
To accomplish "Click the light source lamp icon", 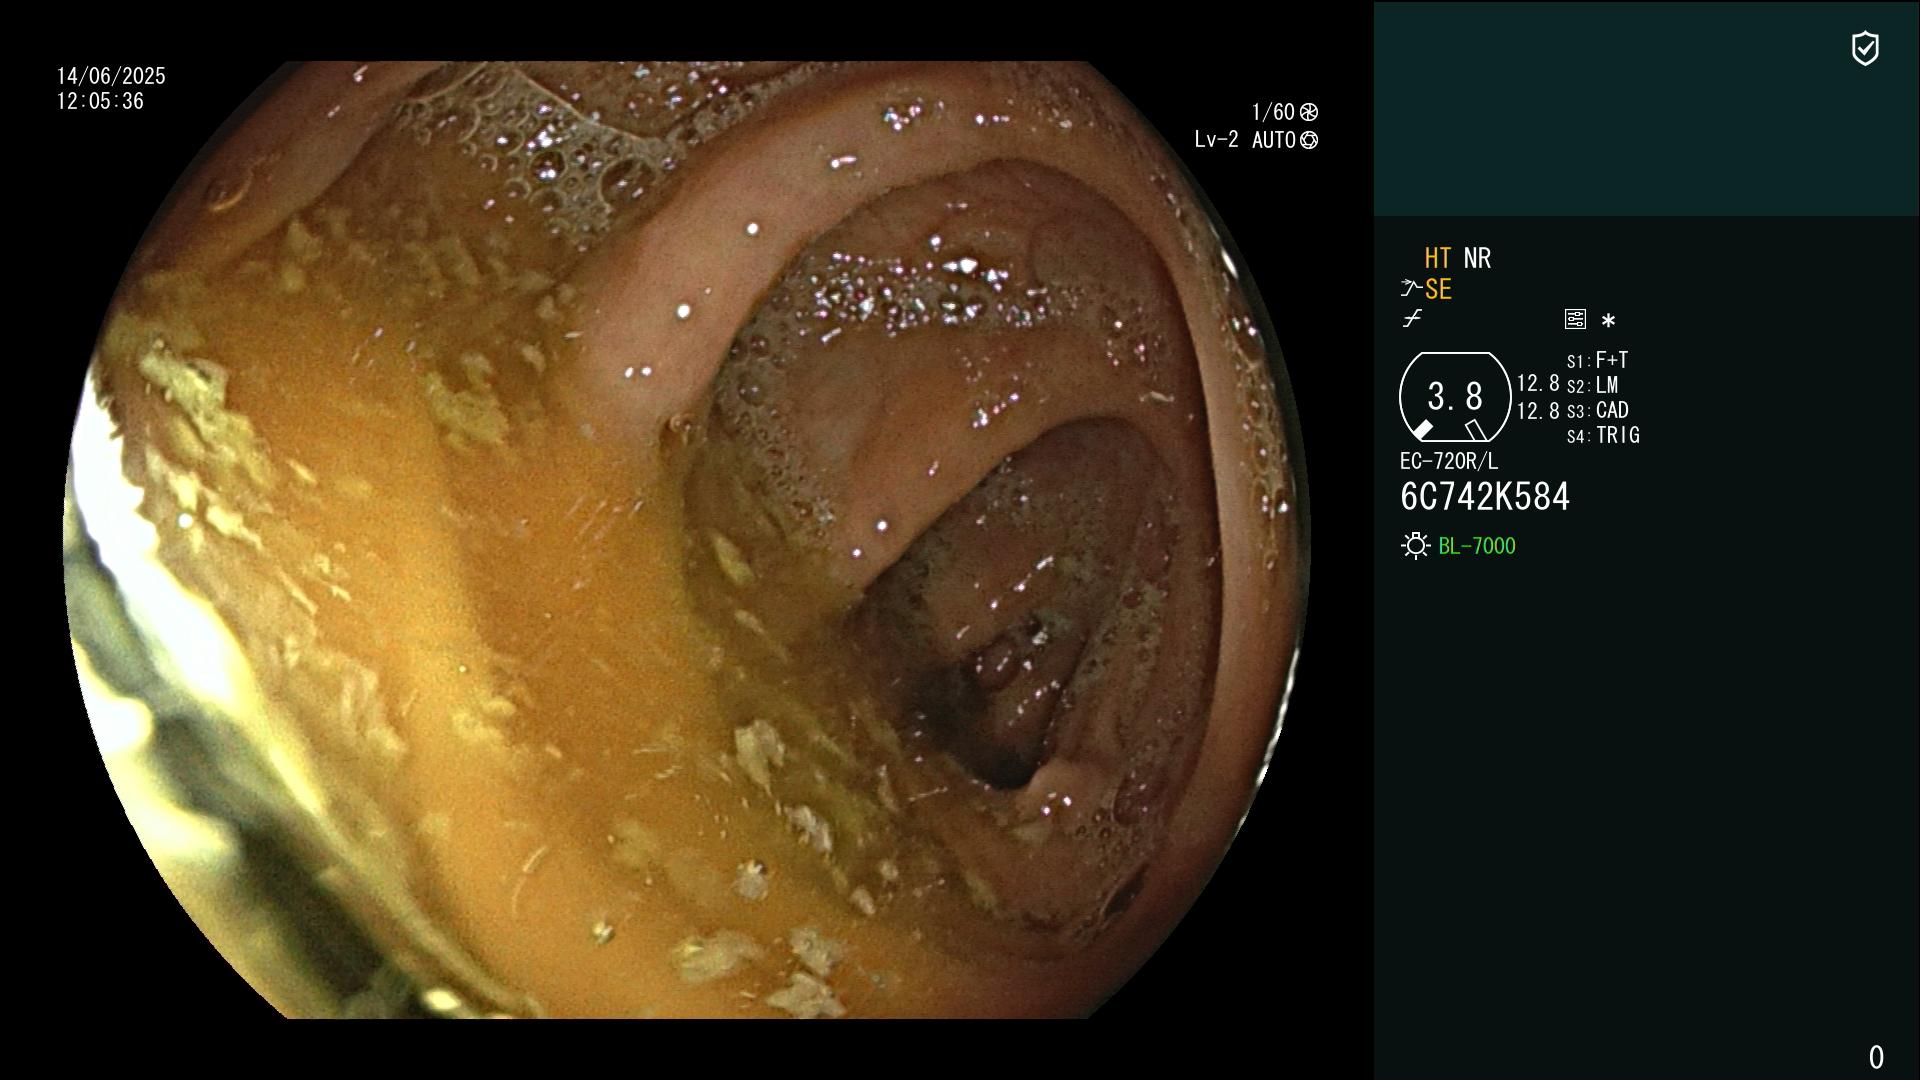I will (x=1415, y=546).
